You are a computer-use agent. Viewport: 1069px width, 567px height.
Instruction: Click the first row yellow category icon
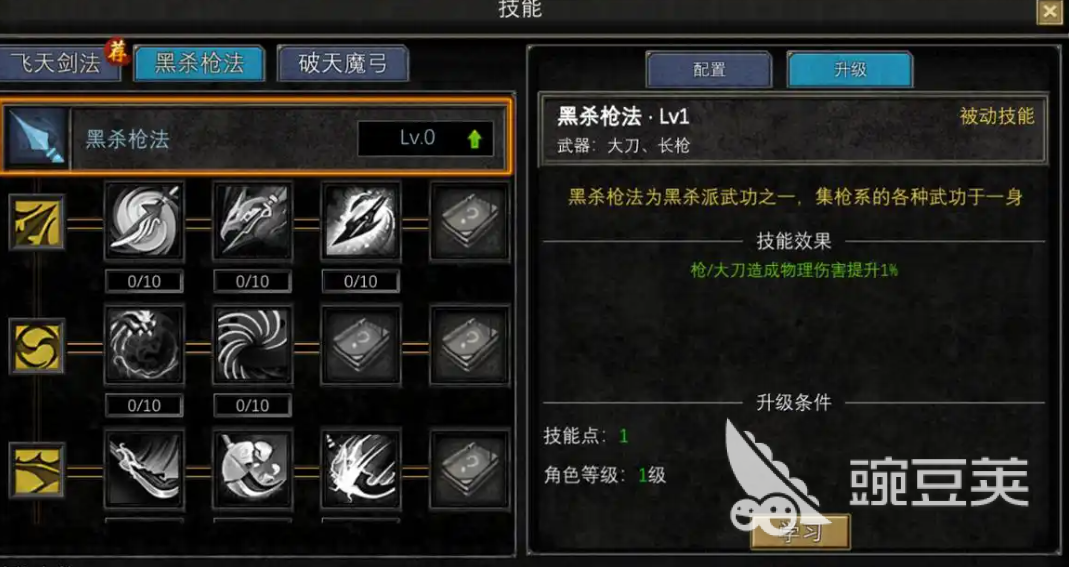37,222
